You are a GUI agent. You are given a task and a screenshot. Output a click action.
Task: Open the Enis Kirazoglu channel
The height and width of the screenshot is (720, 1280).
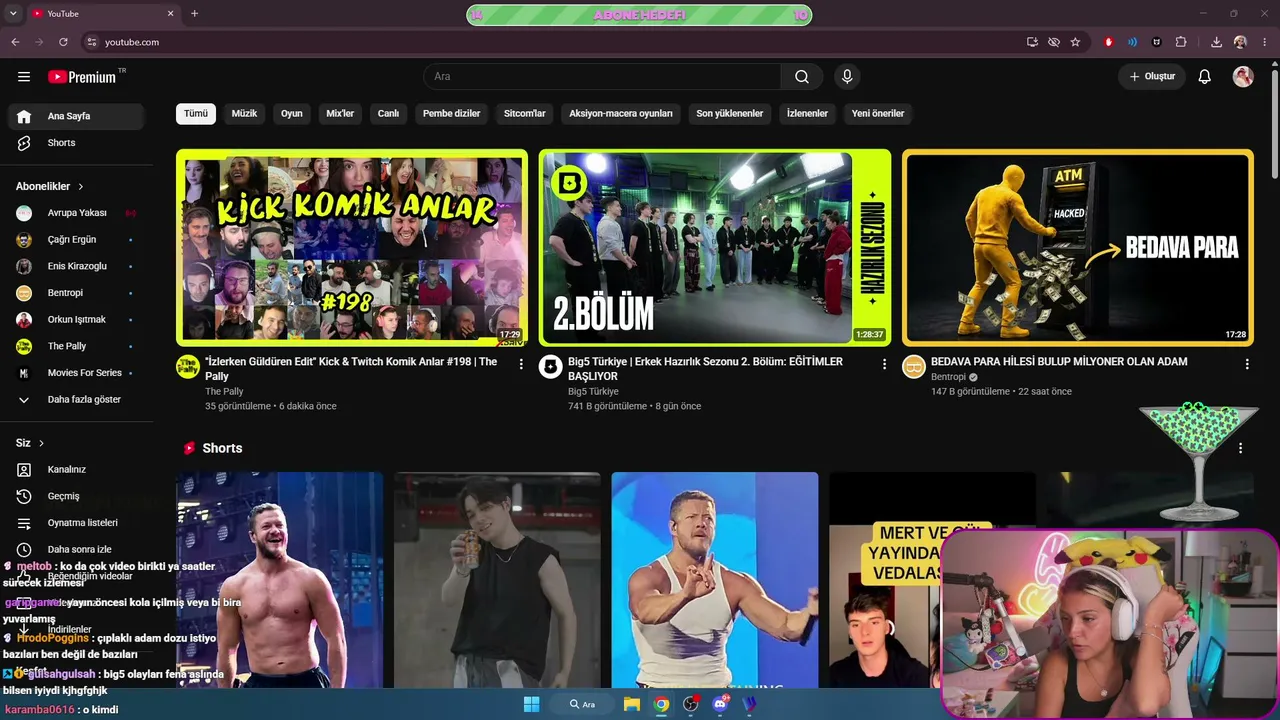pyautogui.click(x=76, y=267)
